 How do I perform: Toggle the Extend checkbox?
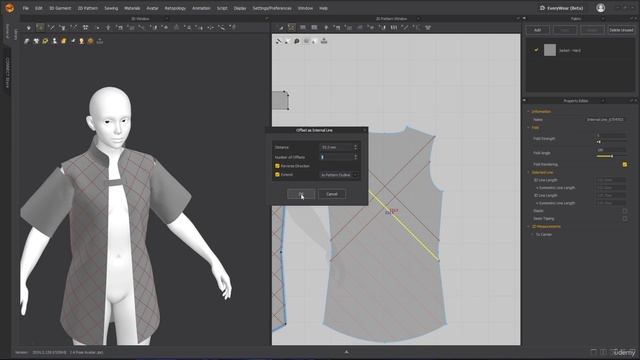point(277,175)
